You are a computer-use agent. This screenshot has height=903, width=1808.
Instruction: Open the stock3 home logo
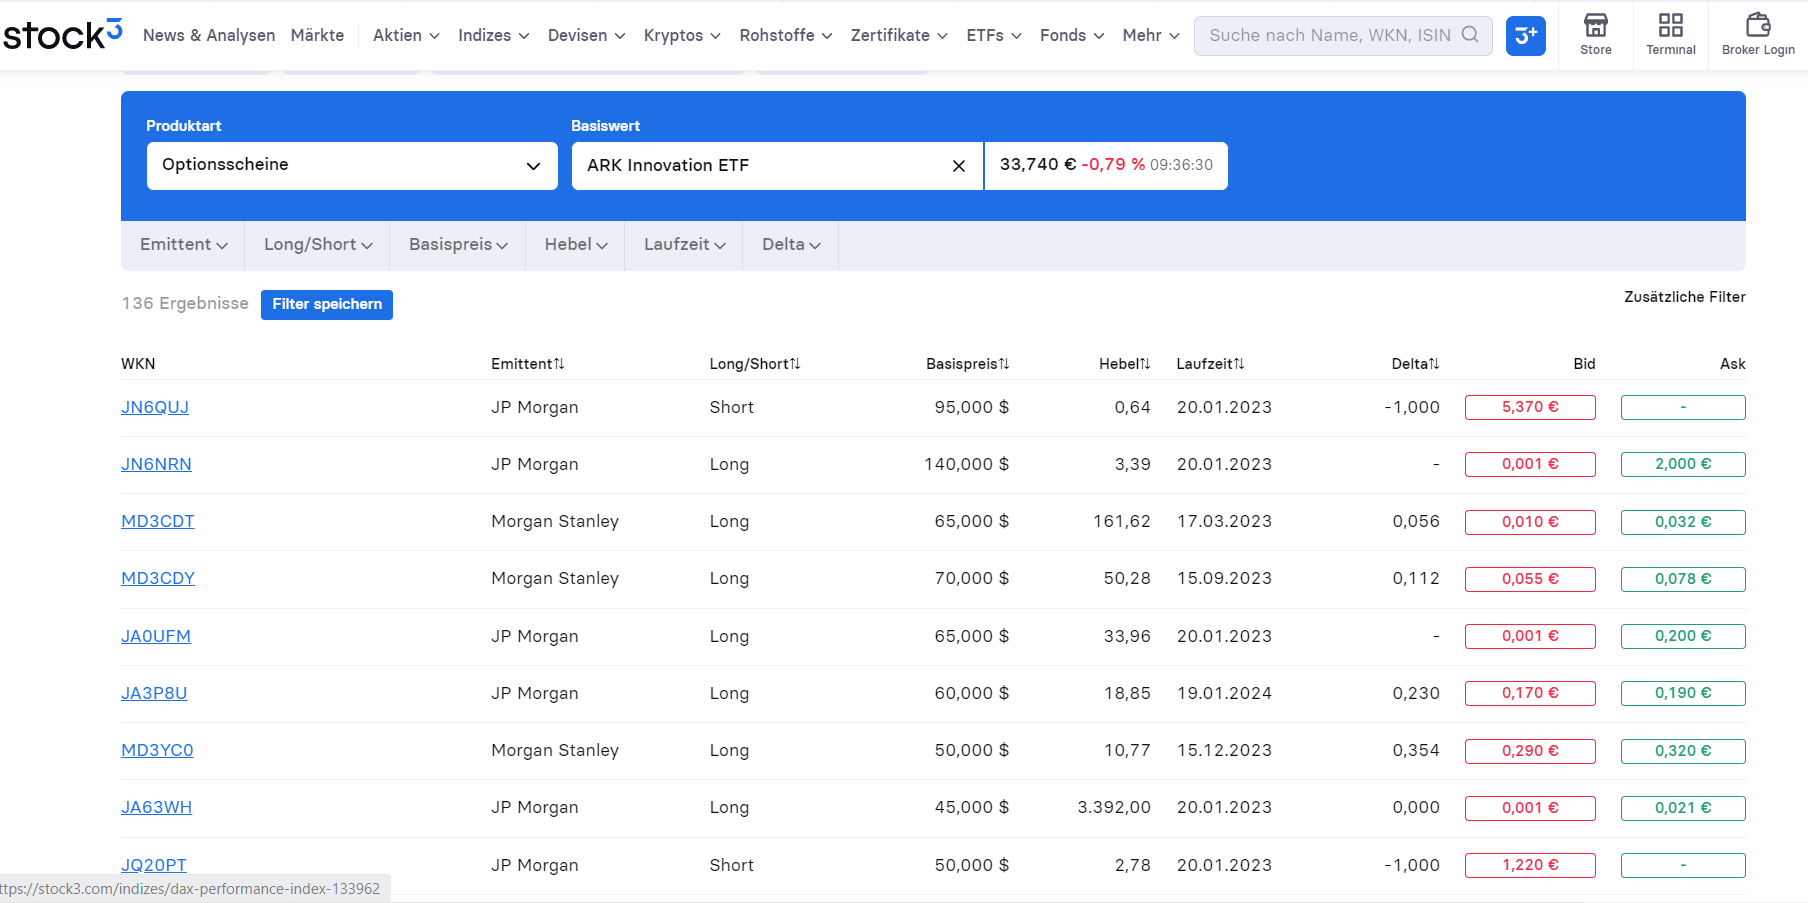tap(63, 34)
